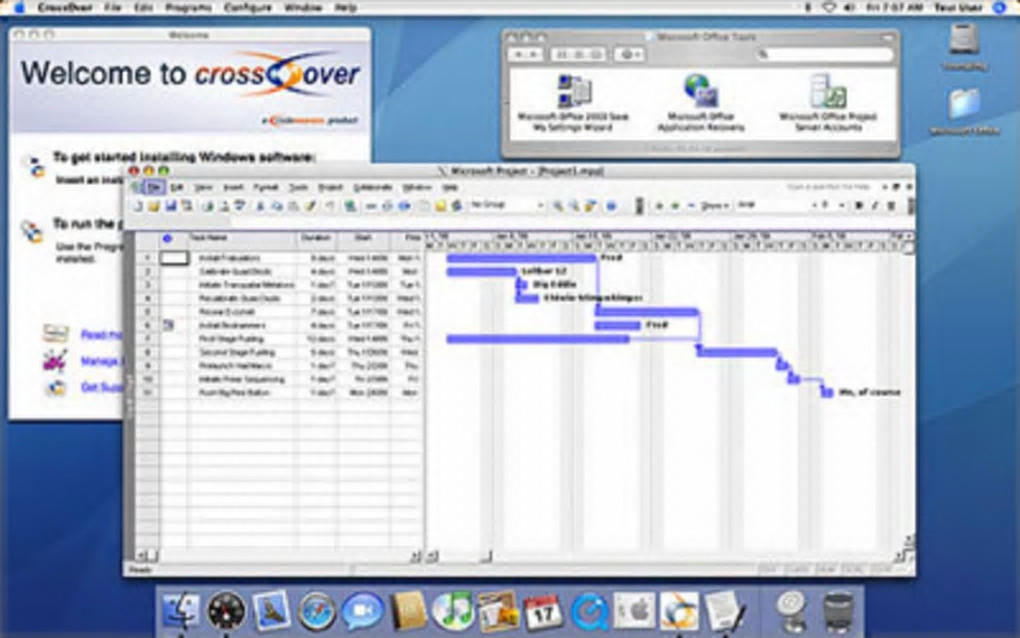Click the iTunes icon in the Dock
Viewport: 1020px width, 638px height.
pyautogui.click(x=453, y=611)
